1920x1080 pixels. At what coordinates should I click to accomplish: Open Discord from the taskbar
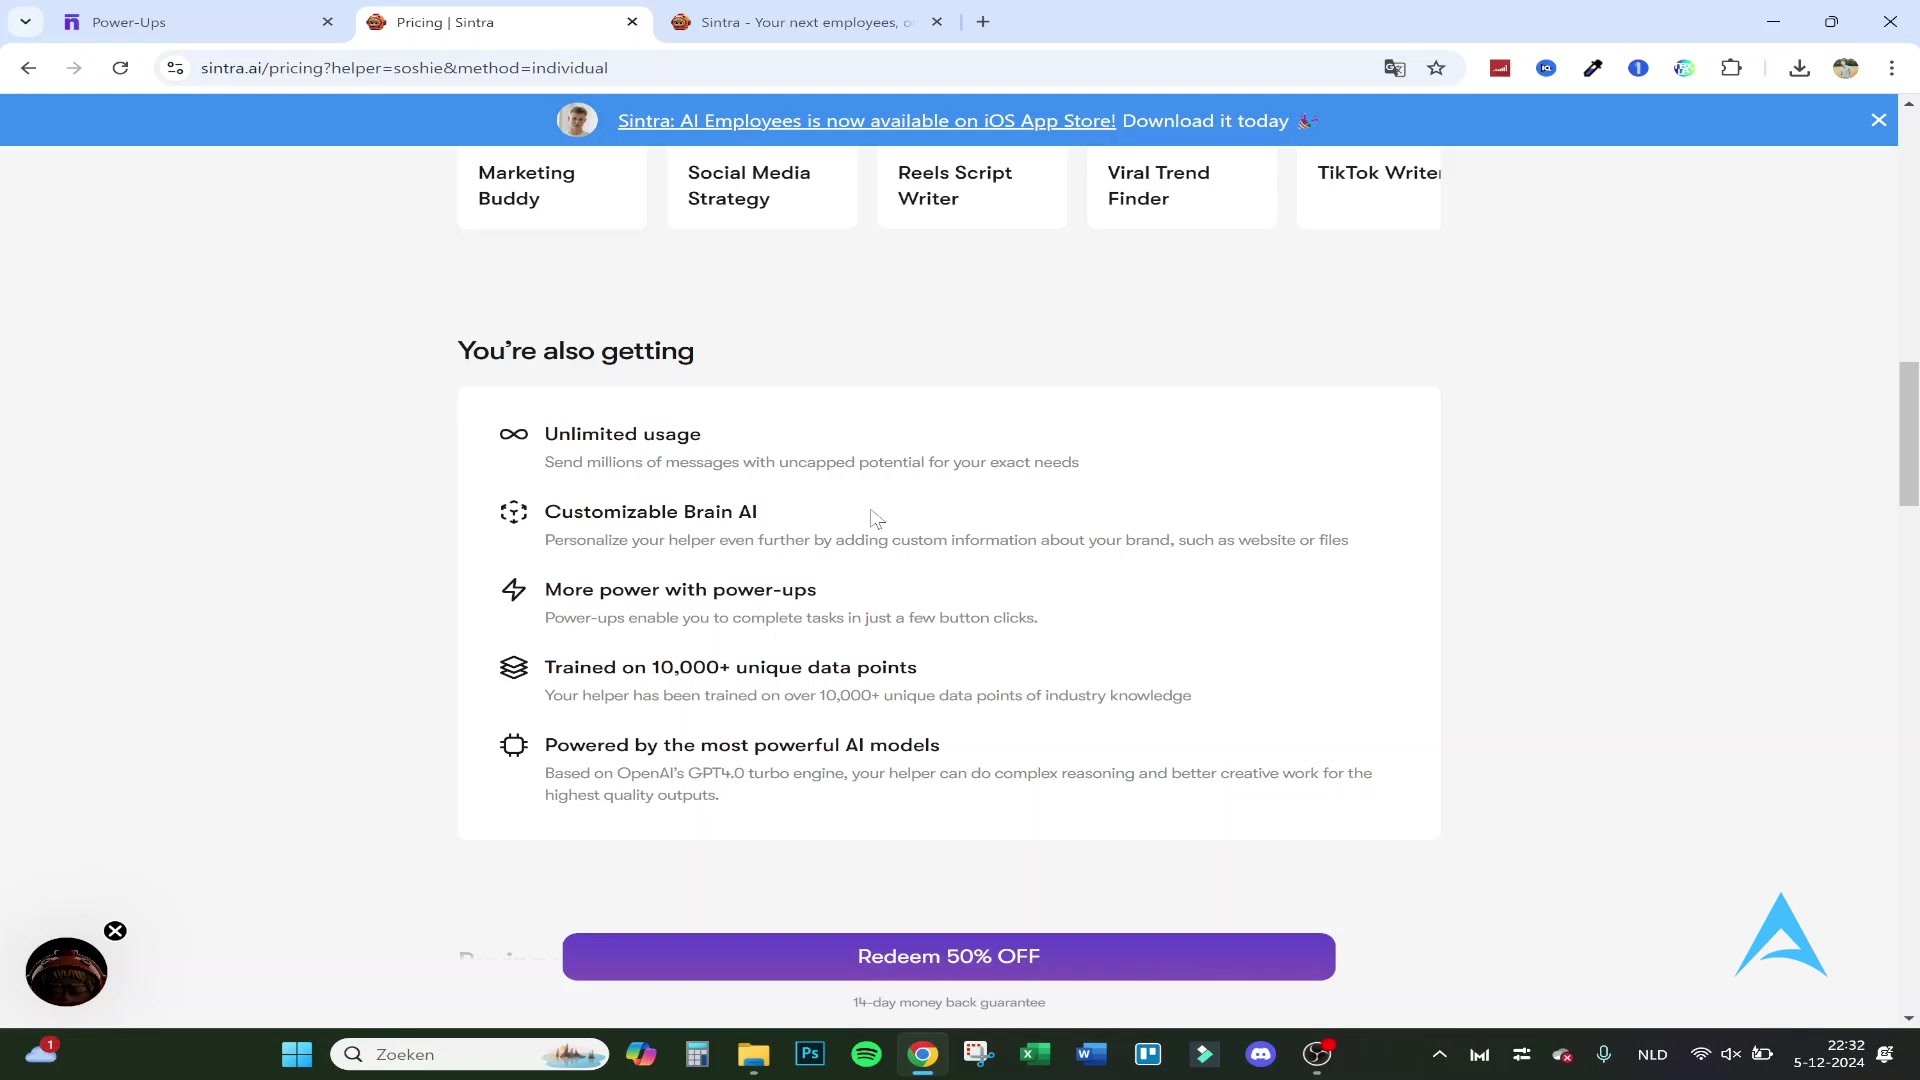click(x=1261, y=1054)
